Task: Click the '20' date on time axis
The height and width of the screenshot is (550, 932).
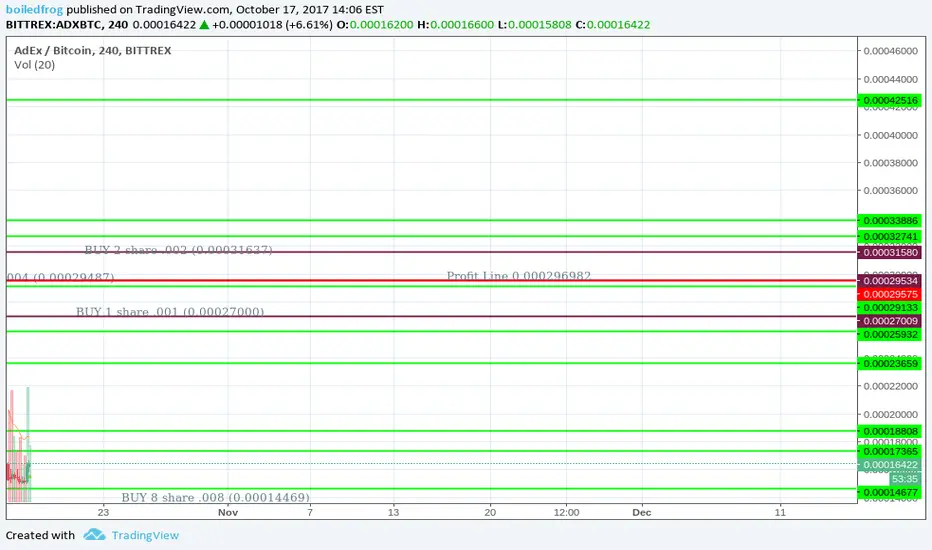Action: [x=490, y=512]
